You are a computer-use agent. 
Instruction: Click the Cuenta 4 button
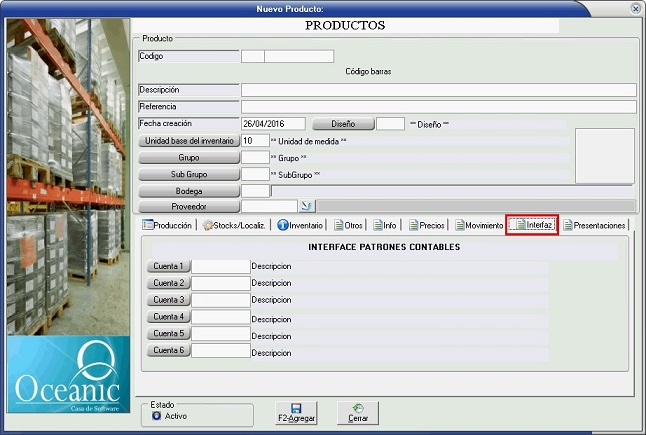tap(168, 317)
